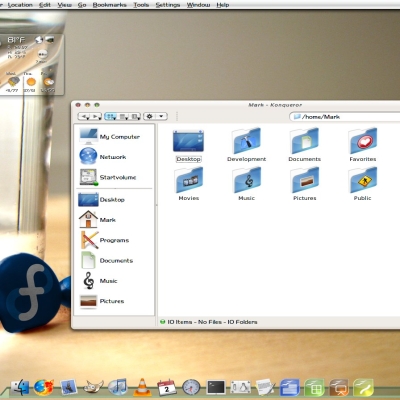400x400 pixels.
Task: Launch the blue office writer dock icon
Action: [x=290, y=387]
